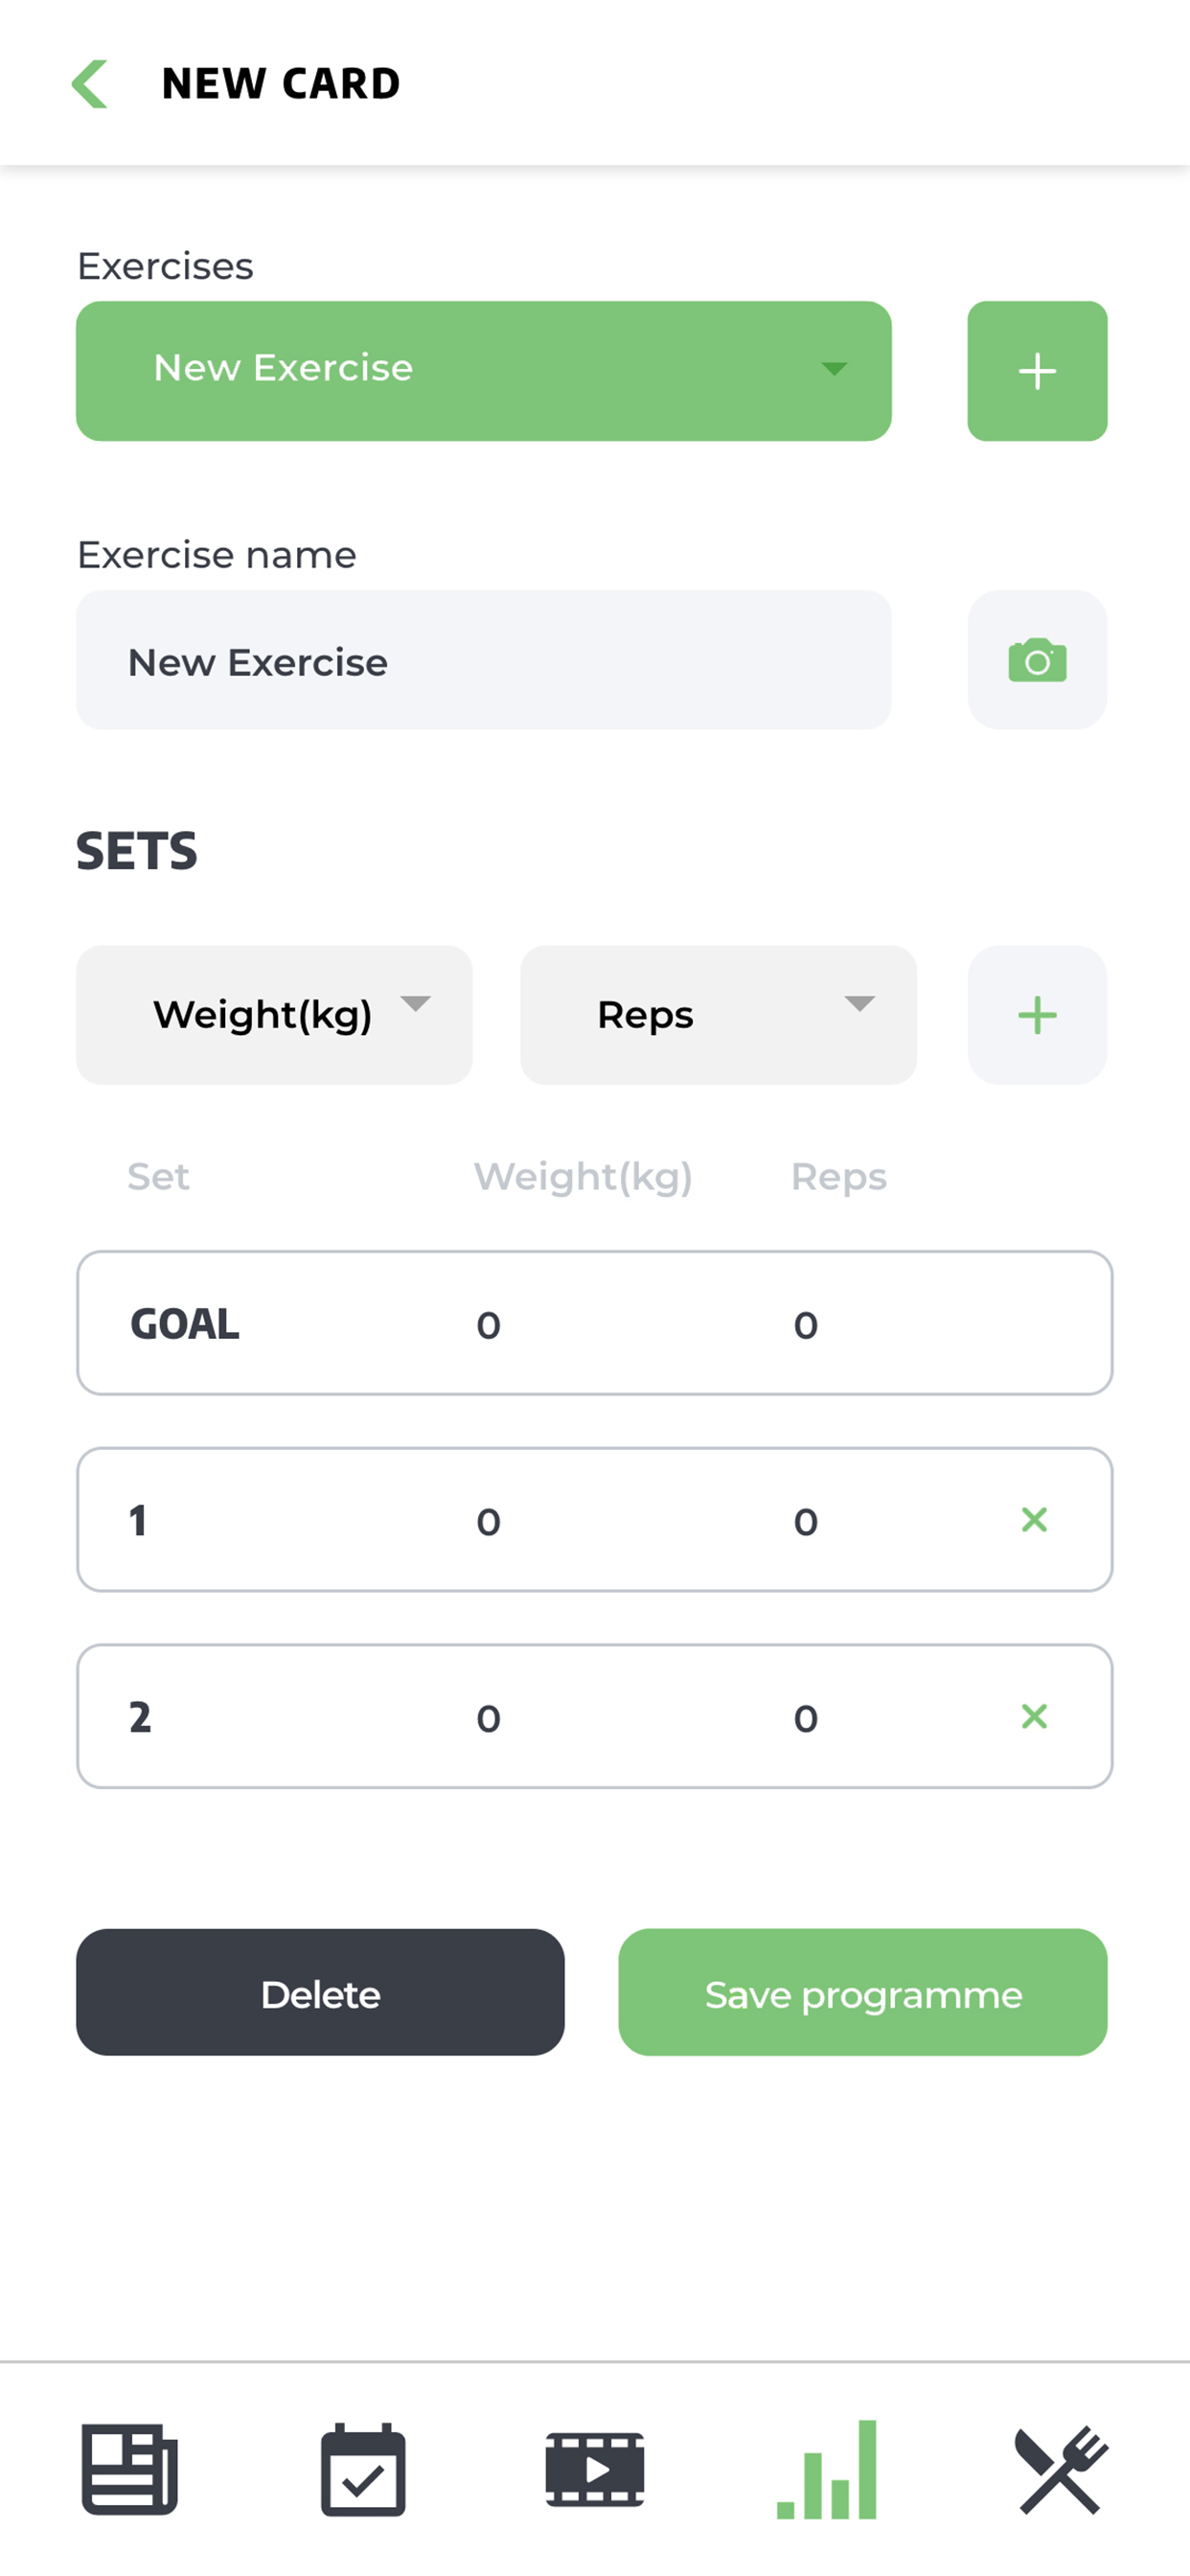This screenshot has width=1190, height=2576.
Task: Add exercise with green plus button
Action: (1037, 371)
